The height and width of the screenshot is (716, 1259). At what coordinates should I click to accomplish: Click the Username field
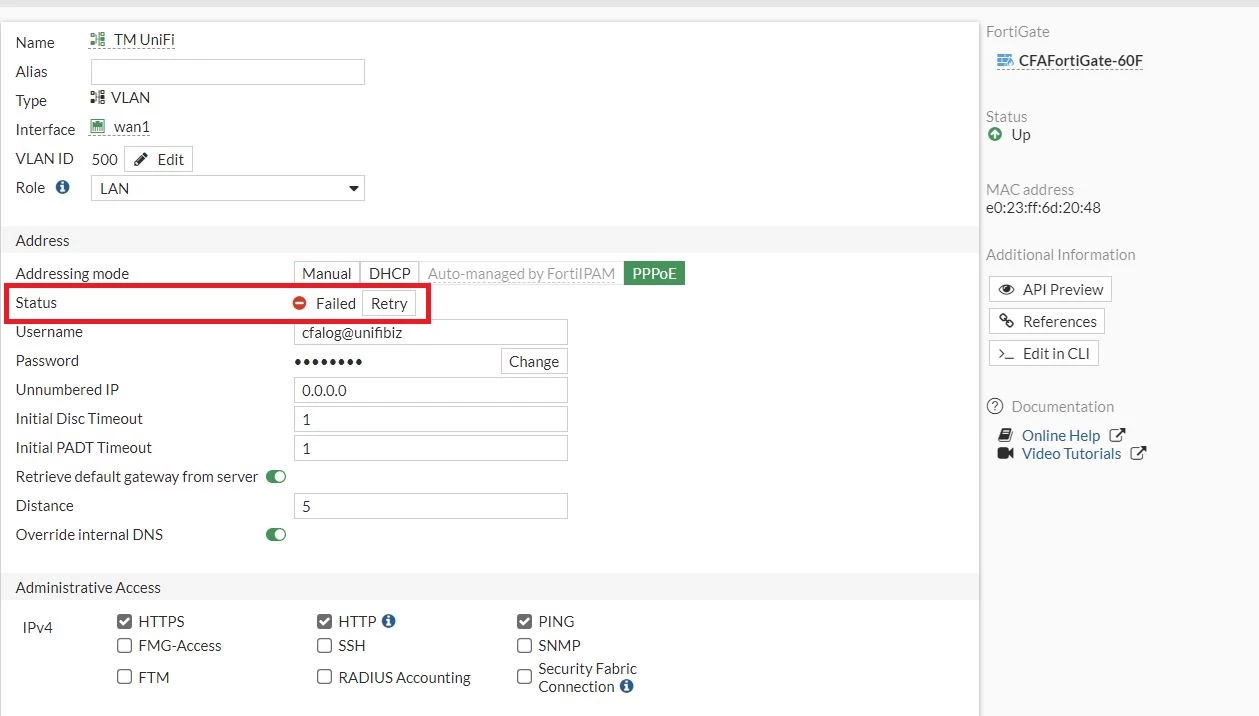tap(431, 333)
